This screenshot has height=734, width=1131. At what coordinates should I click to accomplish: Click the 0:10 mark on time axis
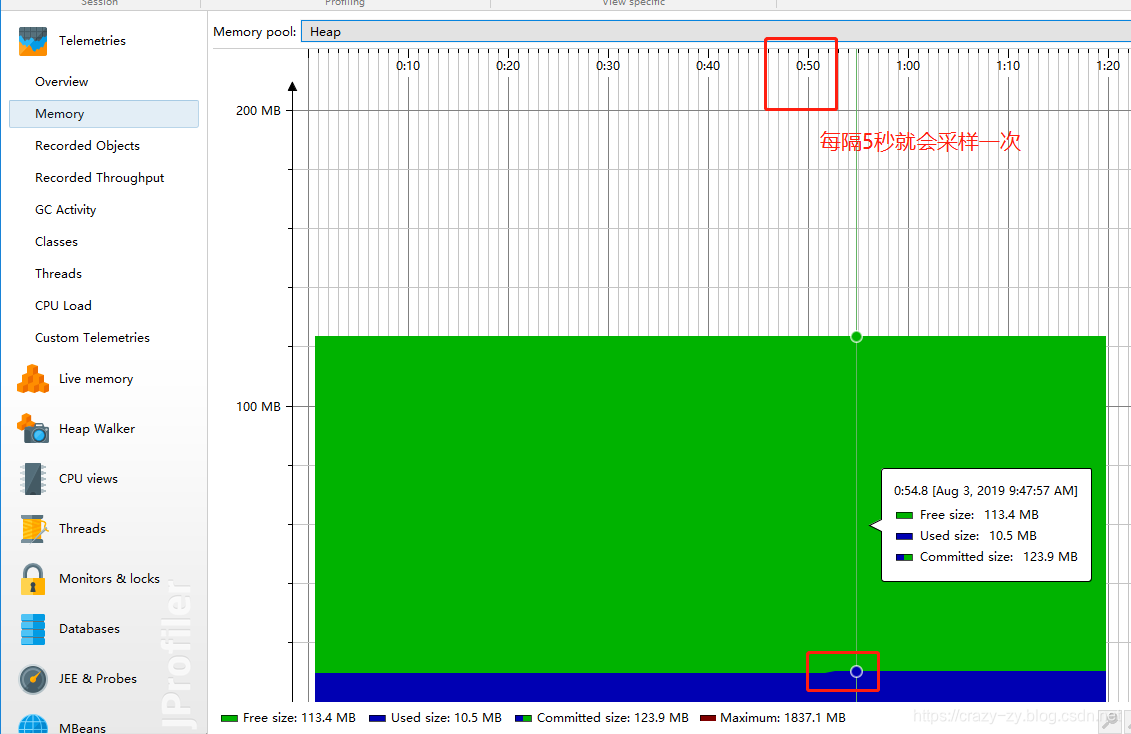408,66
